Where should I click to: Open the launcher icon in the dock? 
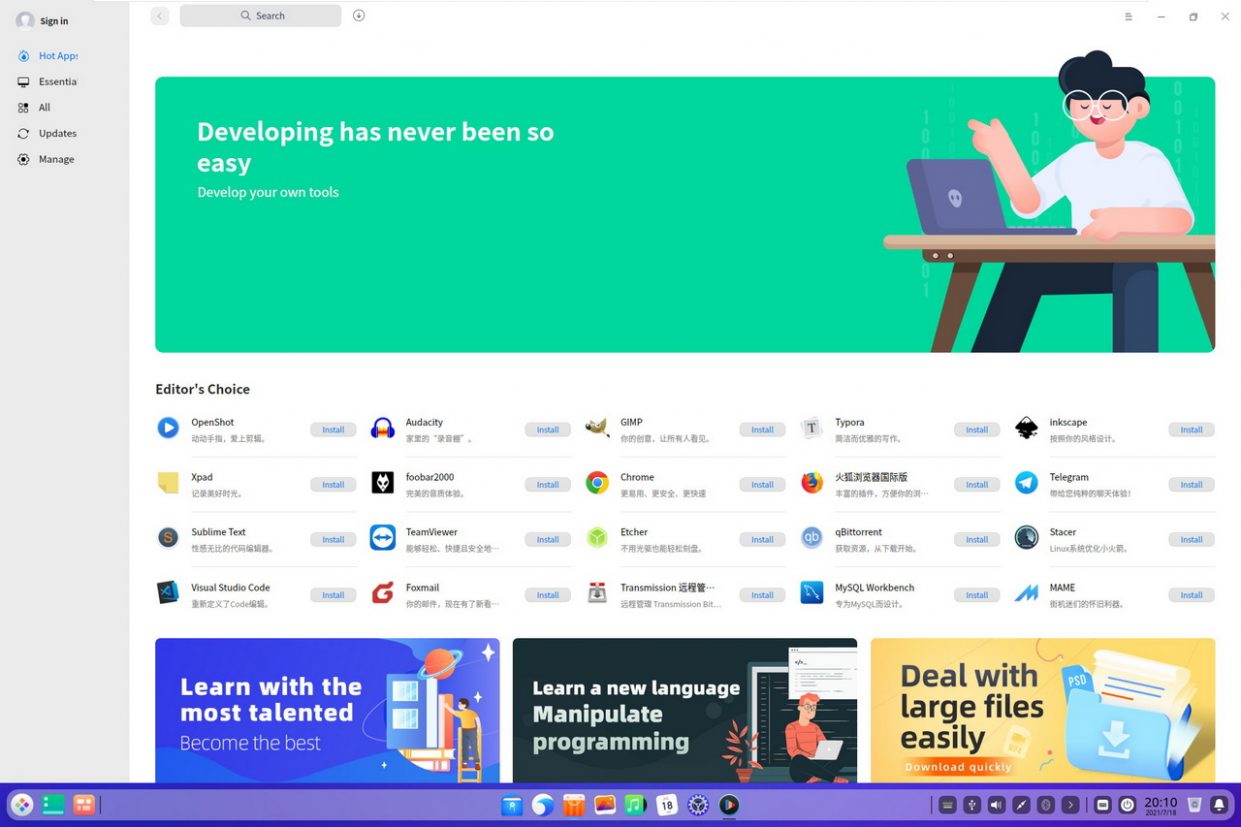[x=22, y=804]
